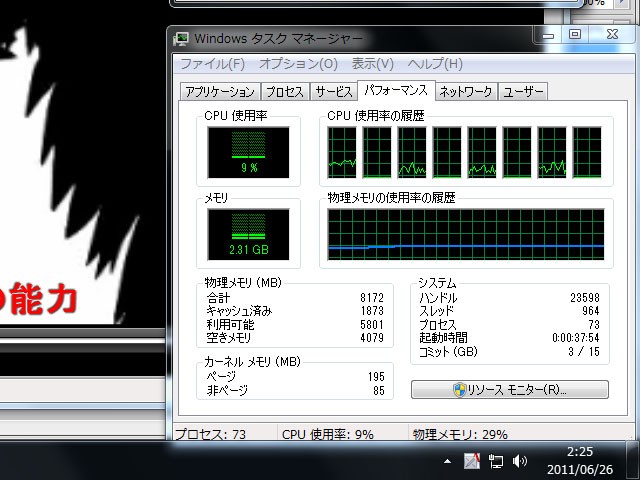Click the last CPU history graph
Screen dimensions: 640x480
pyautogui.click(x=587, y=153)
